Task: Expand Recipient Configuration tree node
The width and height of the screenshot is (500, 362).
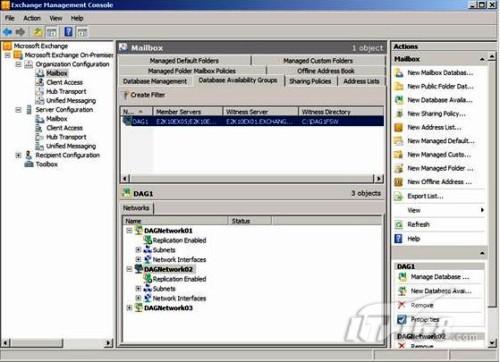Action: 18,155
